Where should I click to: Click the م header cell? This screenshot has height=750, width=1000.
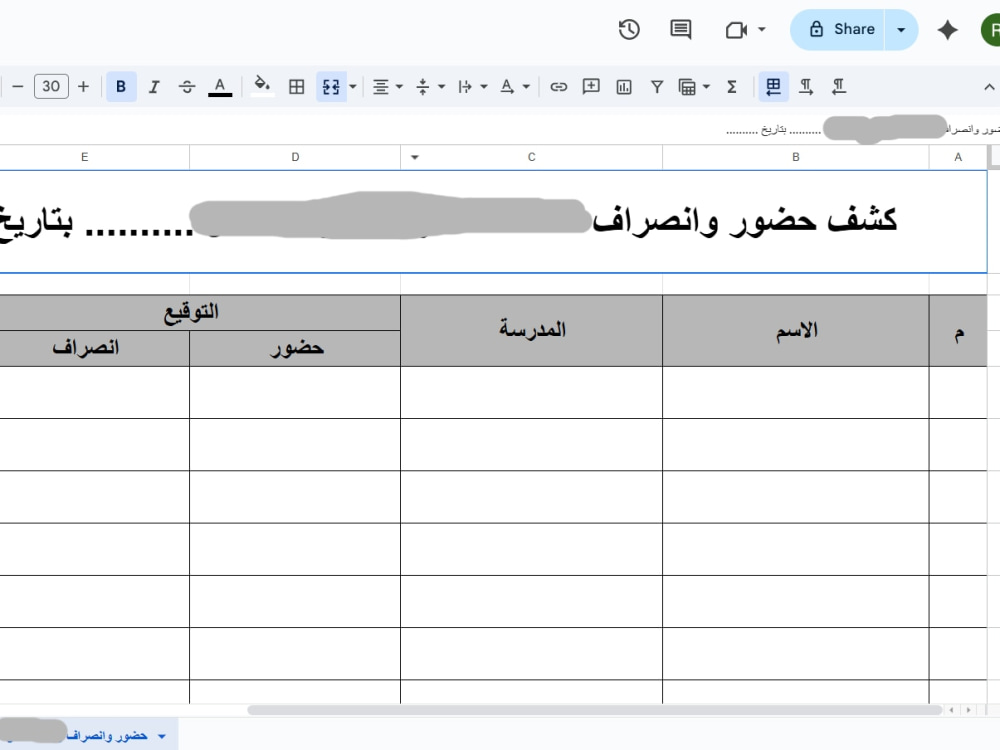[x=958, y=330]
